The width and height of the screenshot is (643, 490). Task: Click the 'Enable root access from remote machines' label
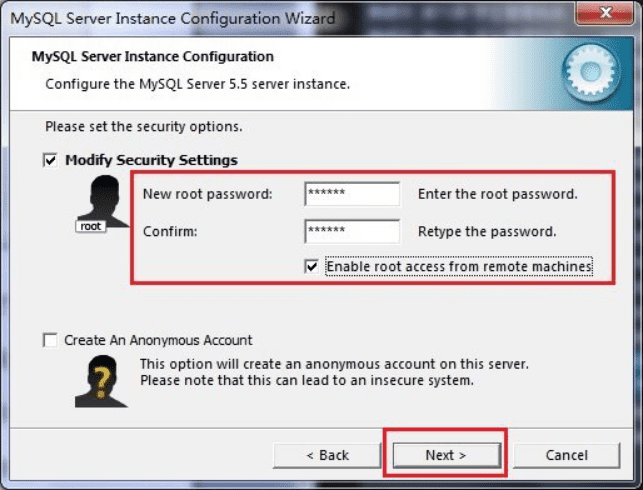point(458,267)
